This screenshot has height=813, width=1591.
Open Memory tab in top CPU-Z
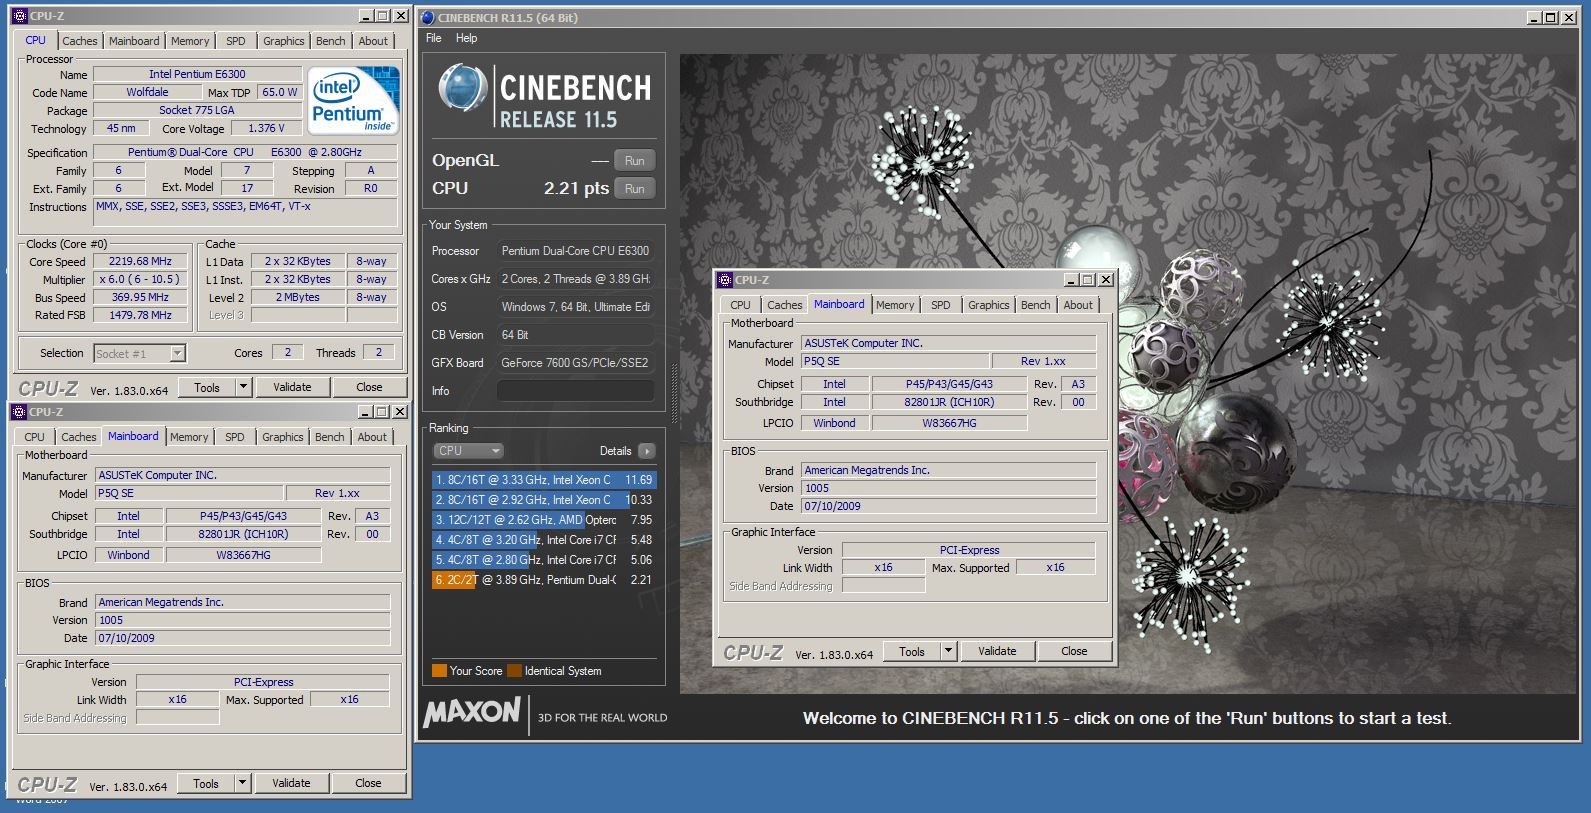click(x=190, y=41)
